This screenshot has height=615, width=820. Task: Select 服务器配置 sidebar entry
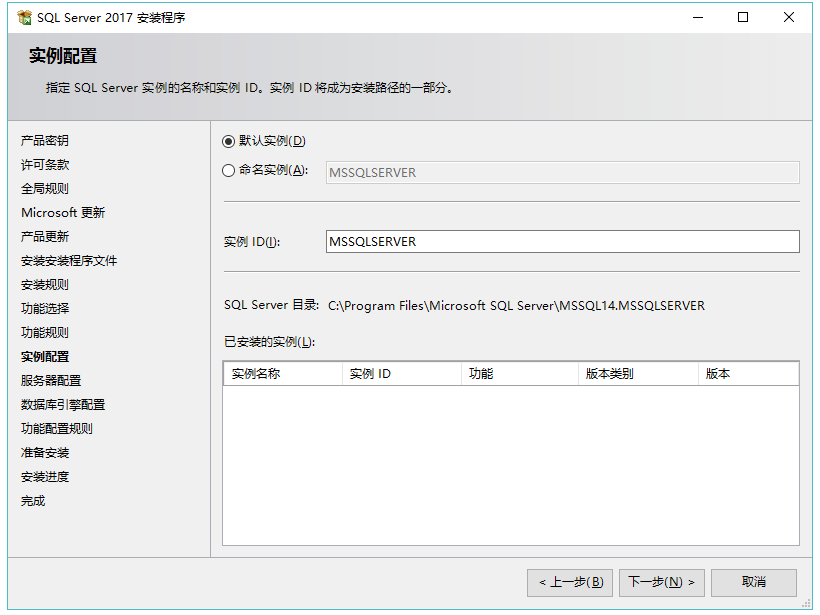51,381
